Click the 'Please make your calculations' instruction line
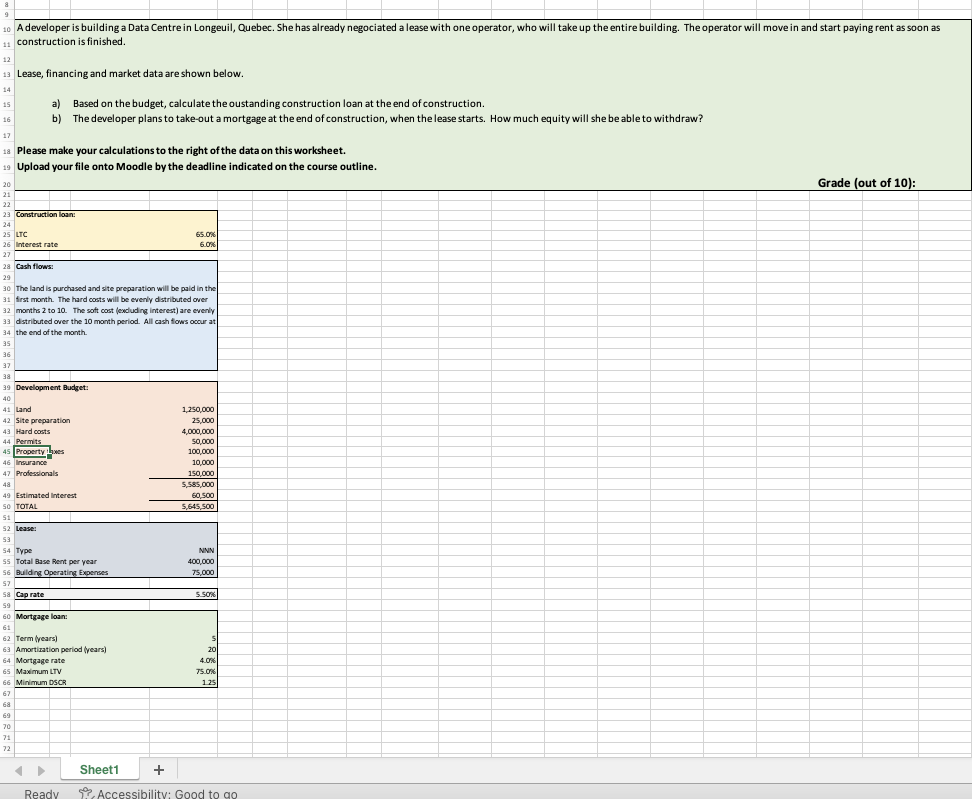 181,151
